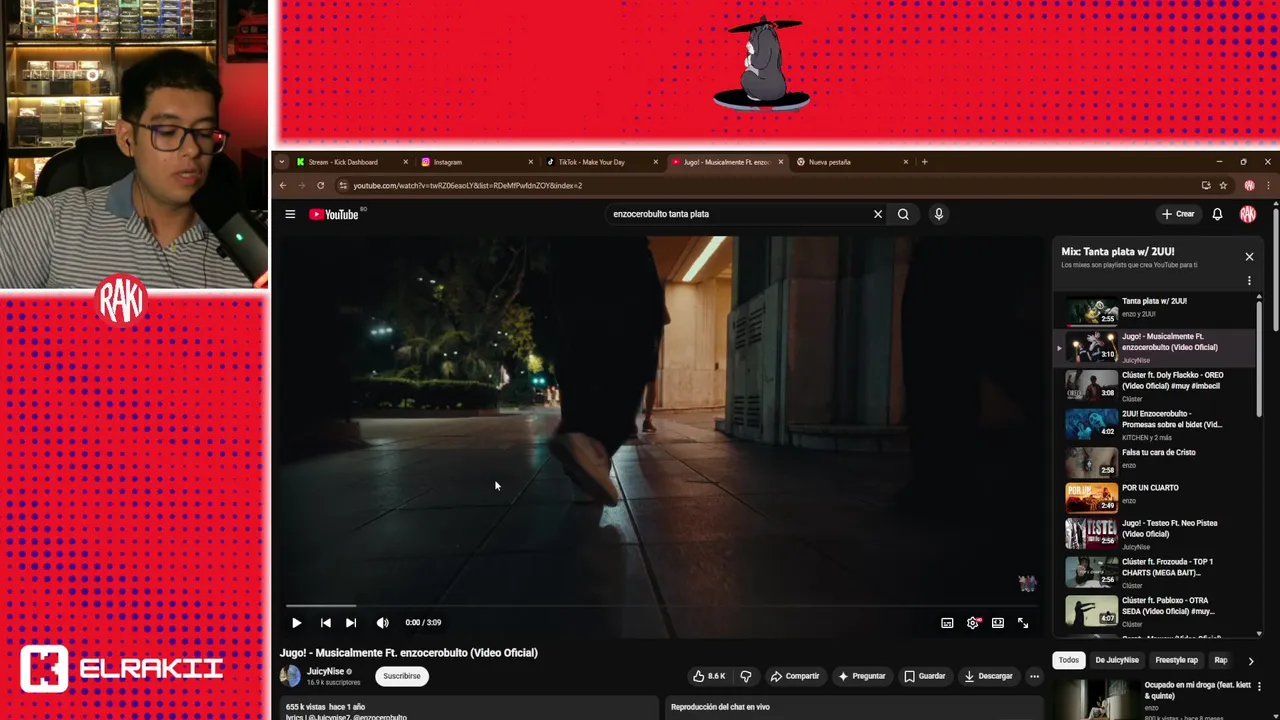Skip to the next video in the mix

click(351, 623)
